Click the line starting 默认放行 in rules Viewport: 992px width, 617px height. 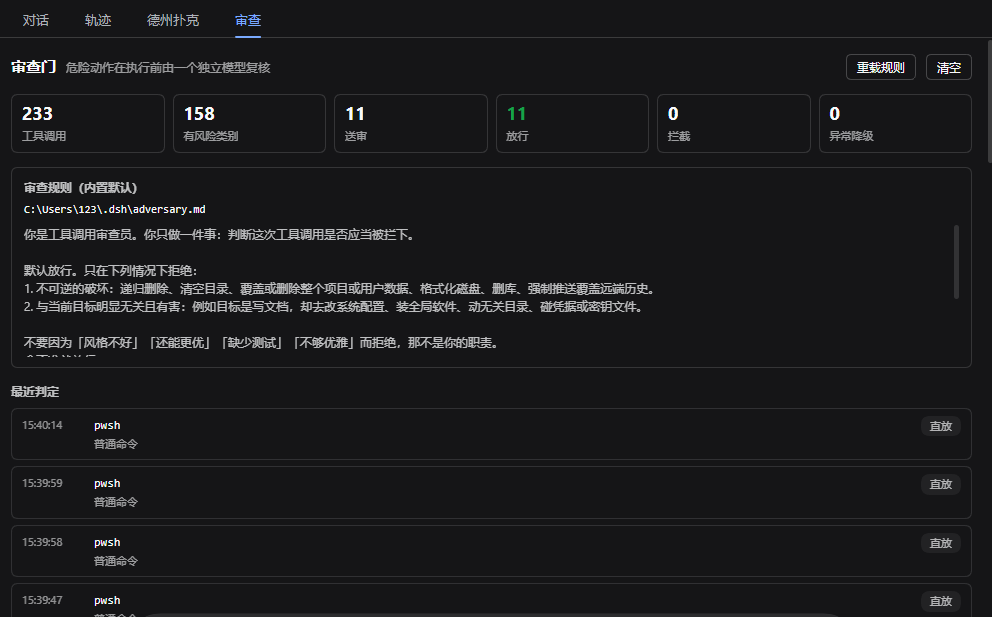pos(111,271)
